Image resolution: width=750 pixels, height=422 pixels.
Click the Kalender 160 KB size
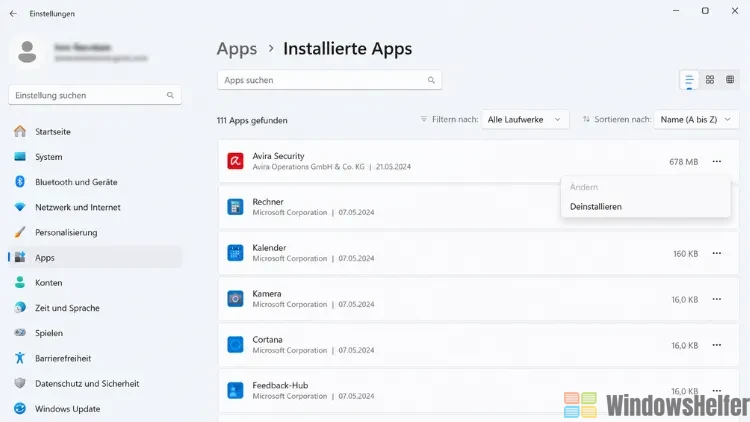tap(685, 254)
